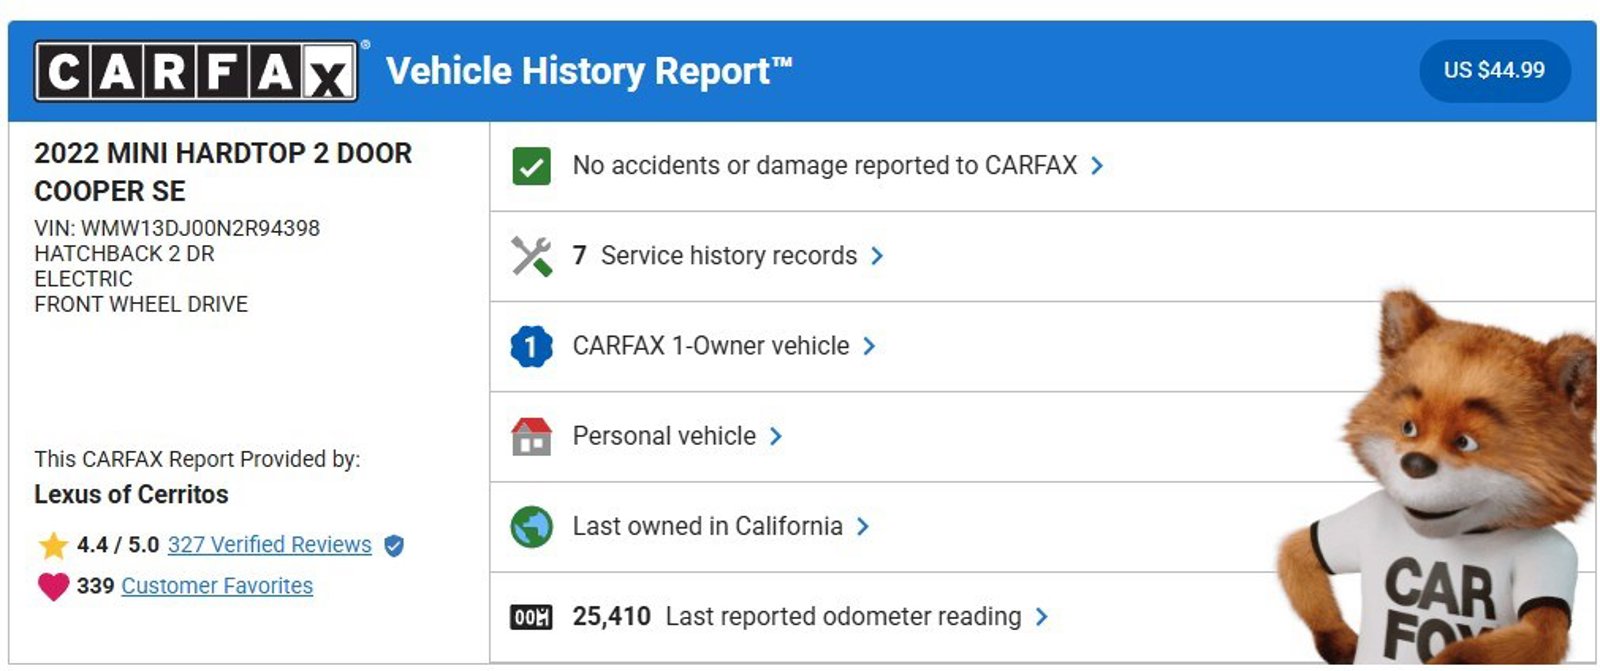1600x671 pixels.
Task: Click the wrench service history icon
Action: tap(531, 256)
